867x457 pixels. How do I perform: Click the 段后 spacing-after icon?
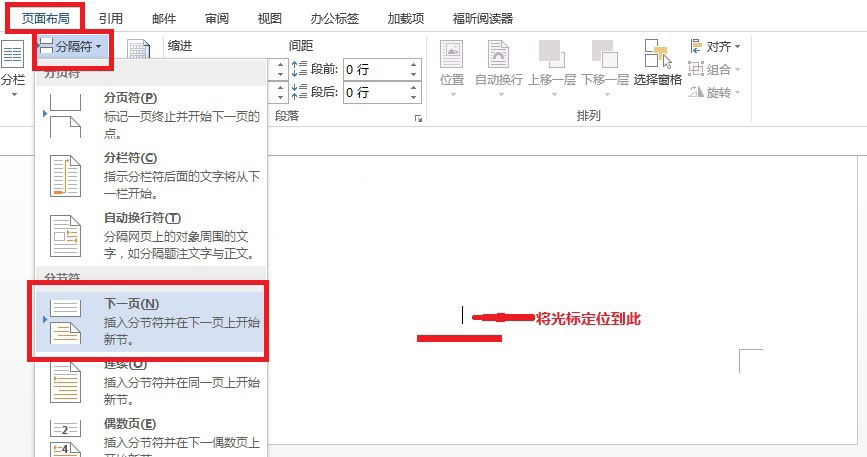click(x=299, y=92)
